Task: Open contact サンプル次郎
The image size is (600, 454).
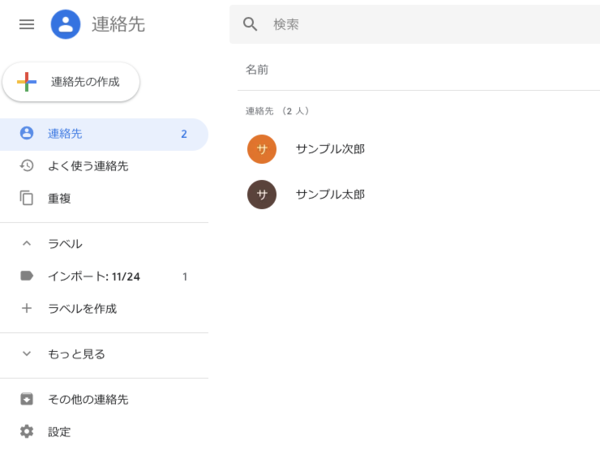Action: click(x=330, y=149)
